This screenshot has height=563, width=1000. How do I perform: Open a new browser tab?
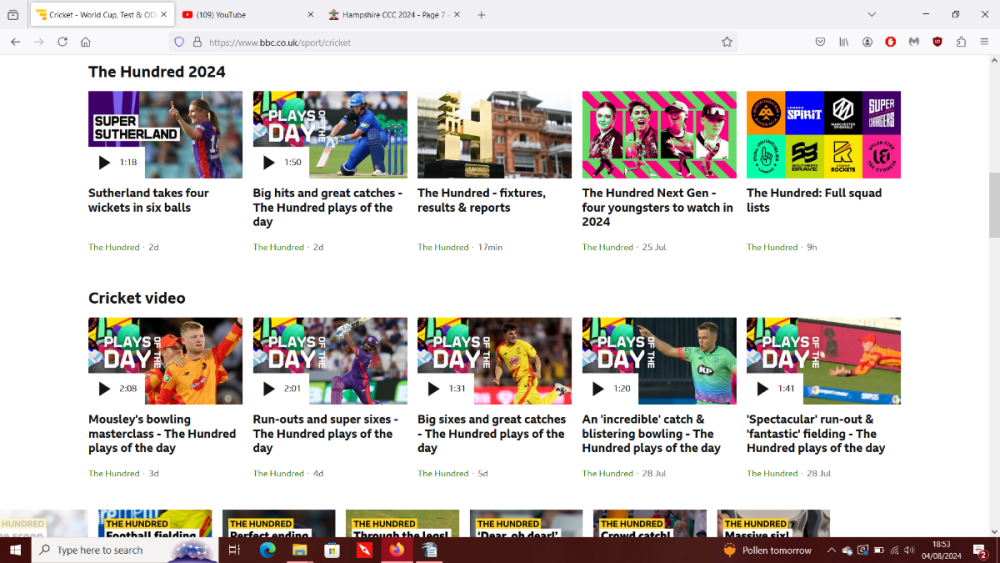point(481,15)
